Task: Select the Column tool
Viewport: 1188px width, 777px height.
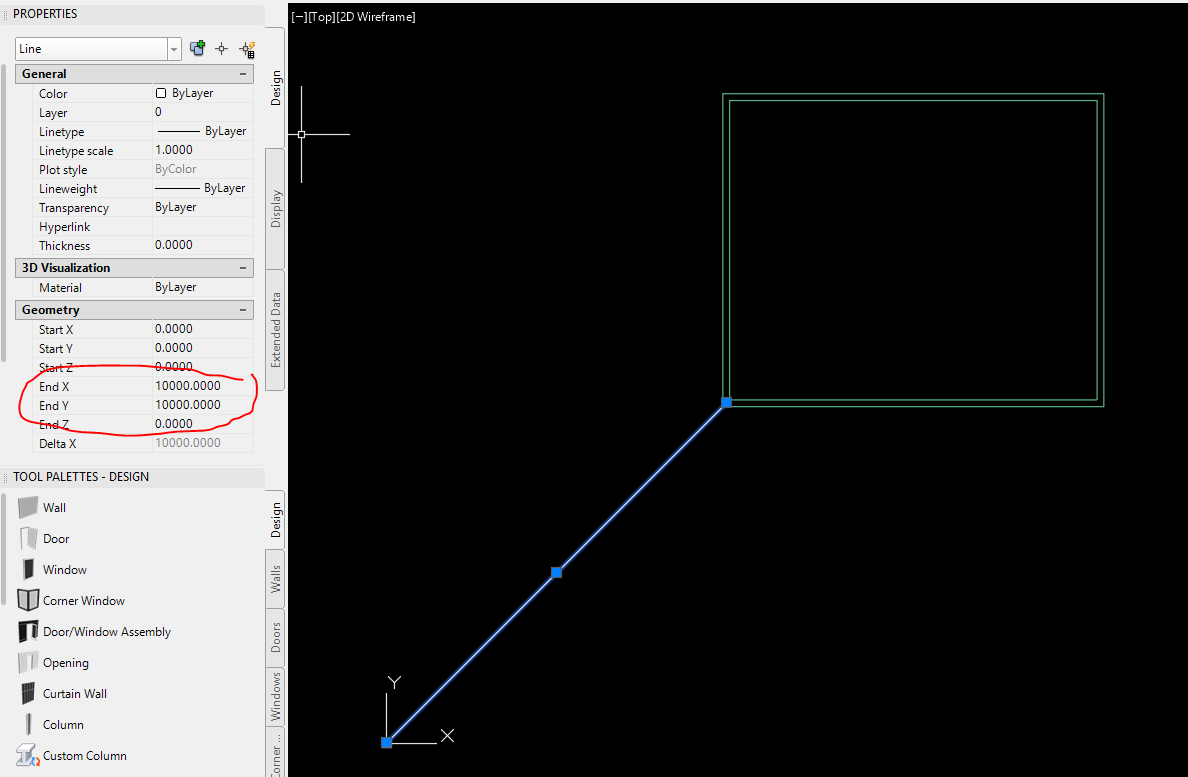Action: 63,725
